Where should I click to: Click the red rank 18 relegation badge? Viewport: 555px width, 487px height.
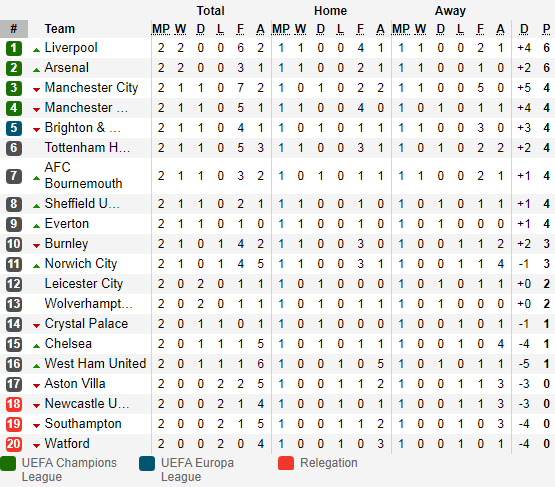pyautogui.click(x=14, y=404)
